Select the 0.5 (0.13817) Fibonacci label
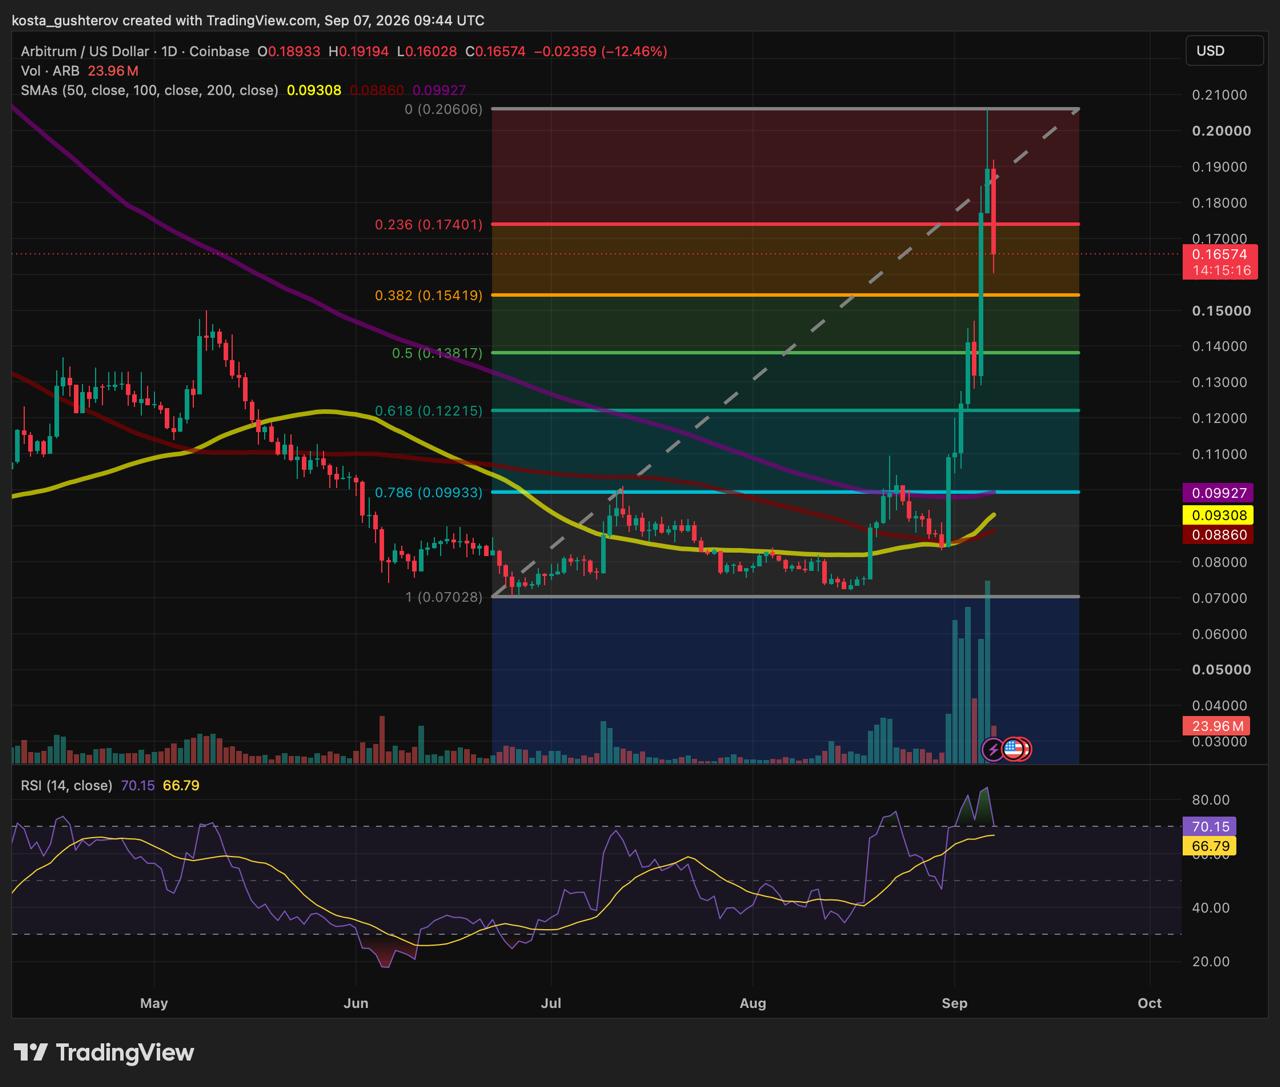 [437, 353]
